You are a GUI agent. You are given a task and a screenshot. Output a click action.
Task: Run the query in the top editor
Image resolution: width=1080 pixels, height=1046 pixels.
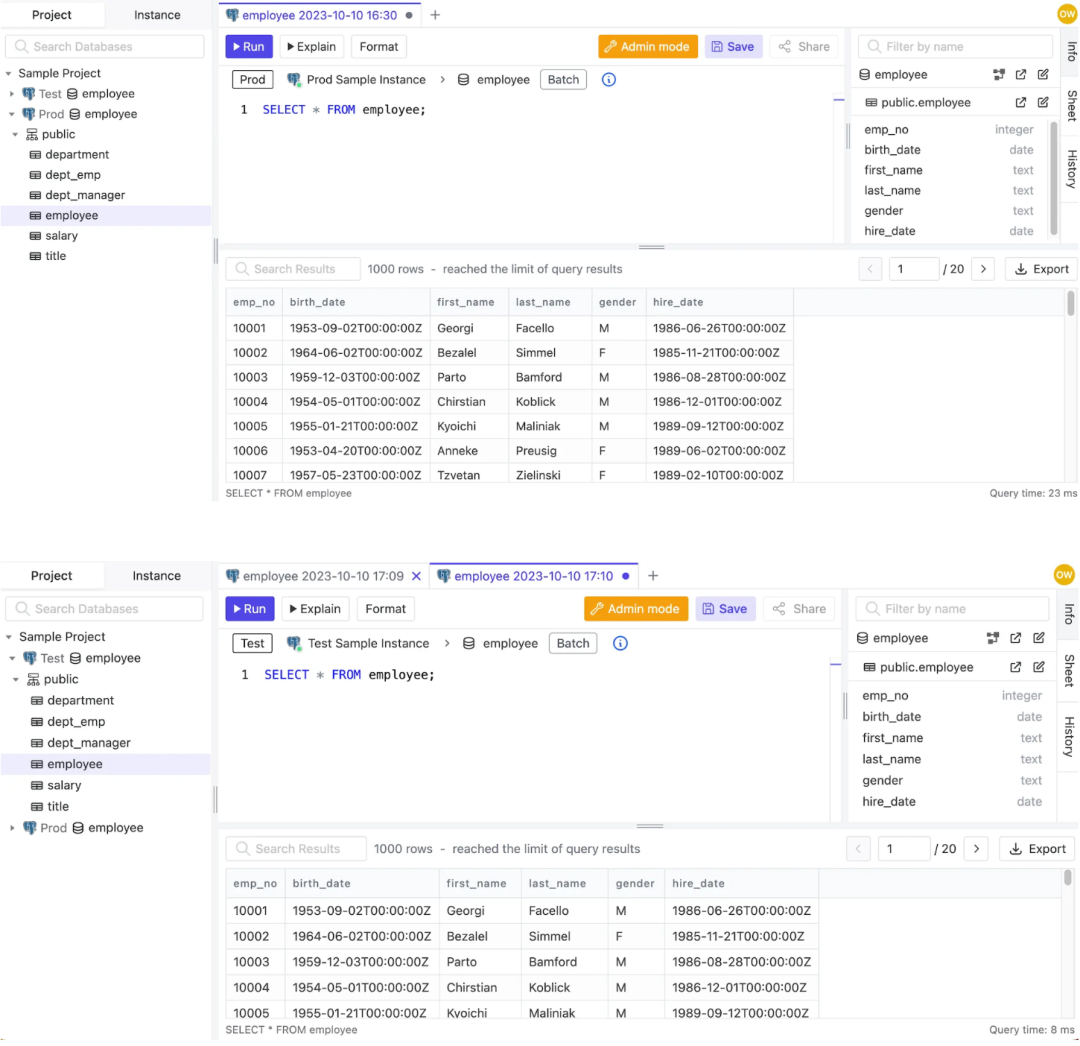click(x=249, y=47)
